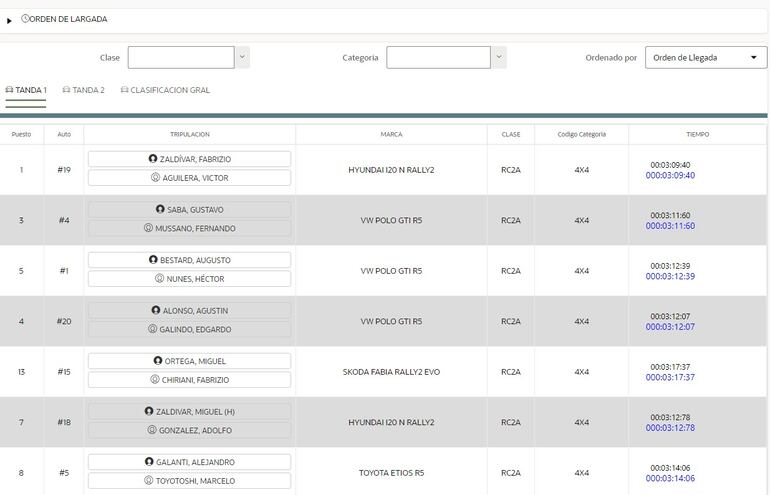Image resolution: width=770 pixels, height=495 pixels.
Task: Switch to the TANDA 1 tab
Action: [x=26, y=90]
